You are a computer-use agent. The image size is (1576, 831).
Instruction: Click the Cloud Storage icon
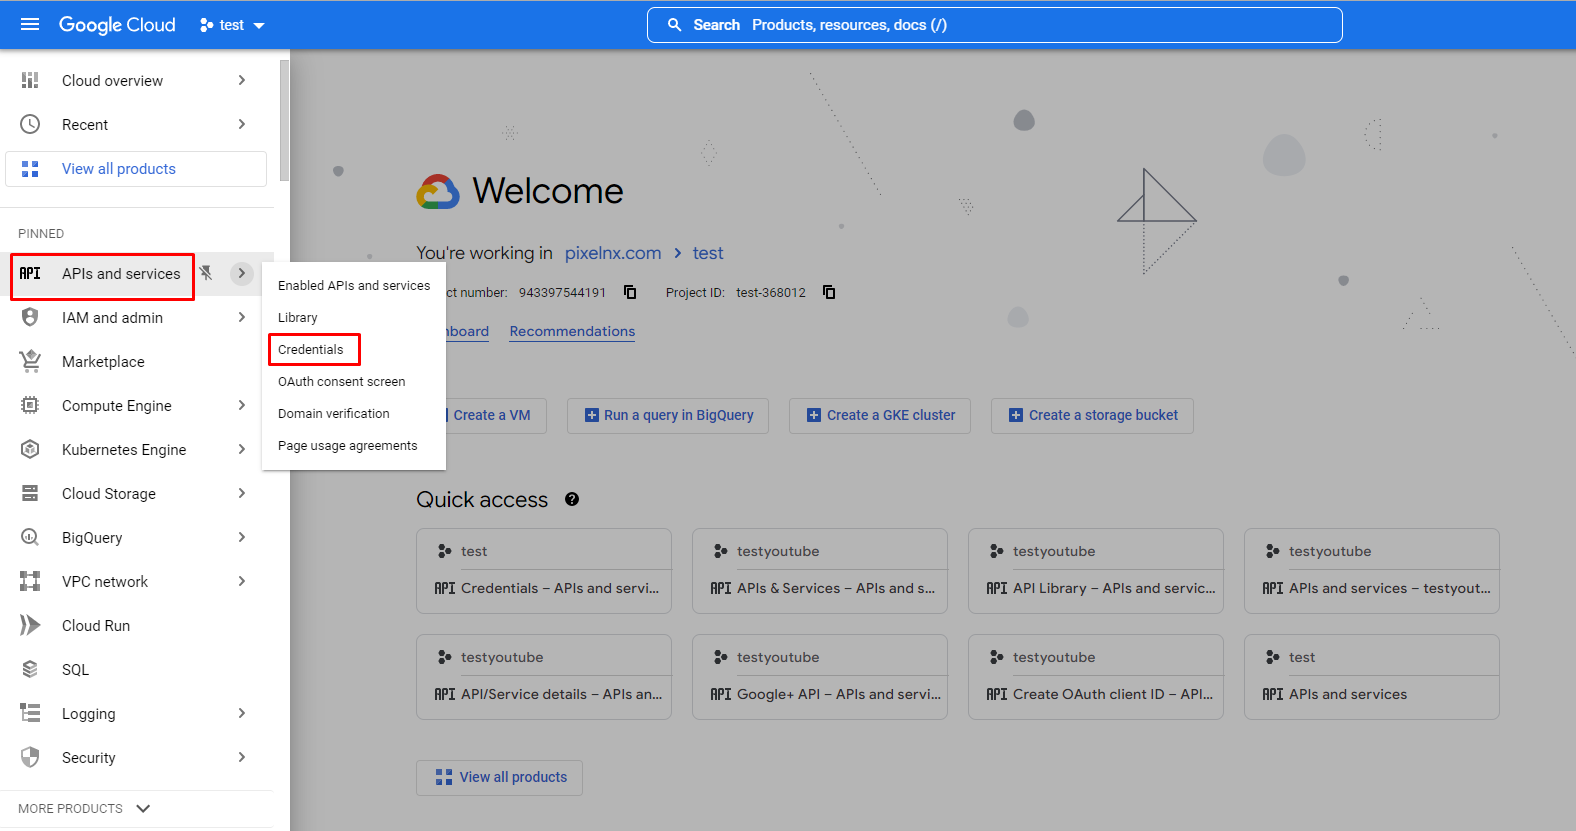(x=30, y=493)
